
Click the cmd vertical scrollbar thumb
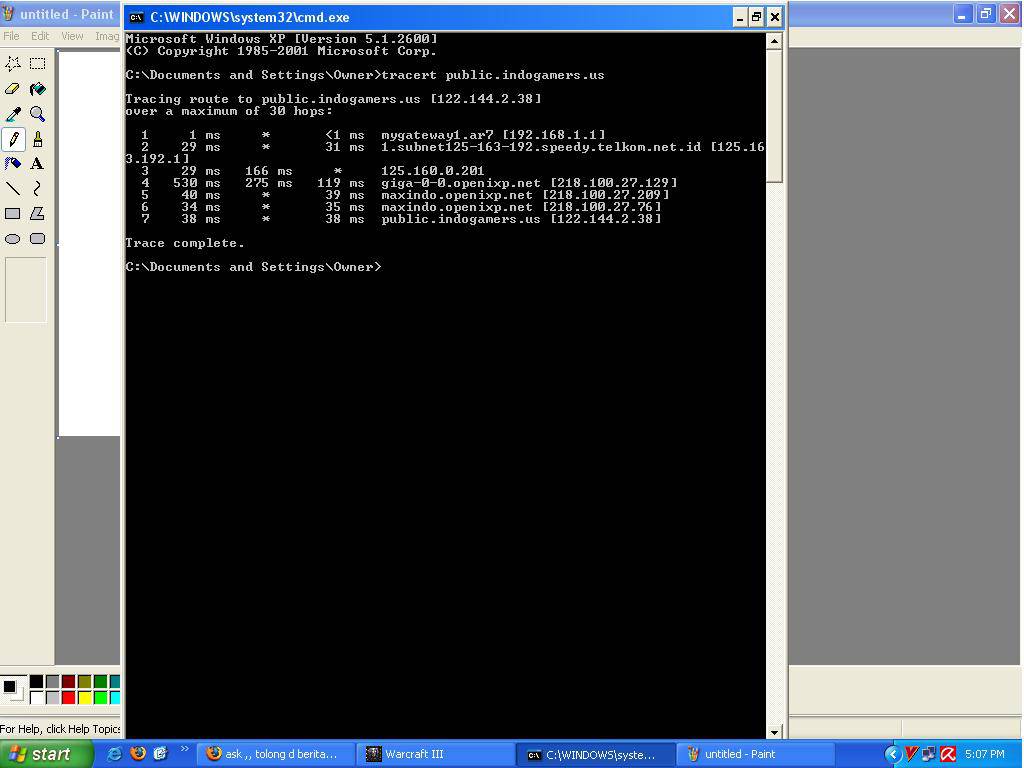pos(774,116)
